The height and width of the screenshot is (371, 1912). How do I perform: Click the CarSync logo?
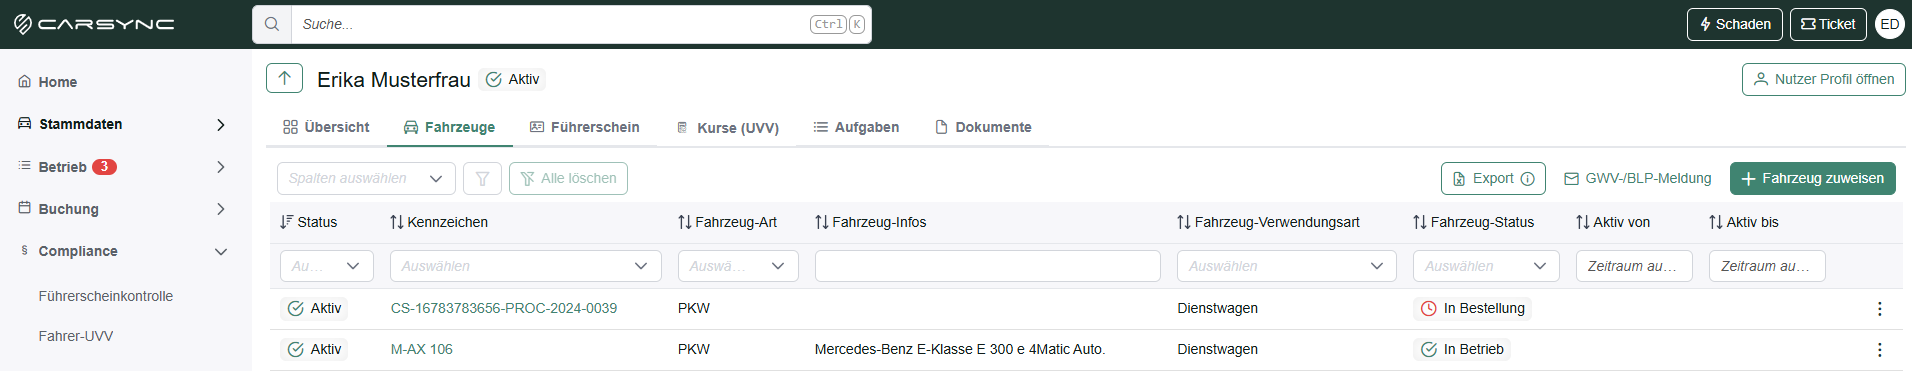click(x=94, y=24)
